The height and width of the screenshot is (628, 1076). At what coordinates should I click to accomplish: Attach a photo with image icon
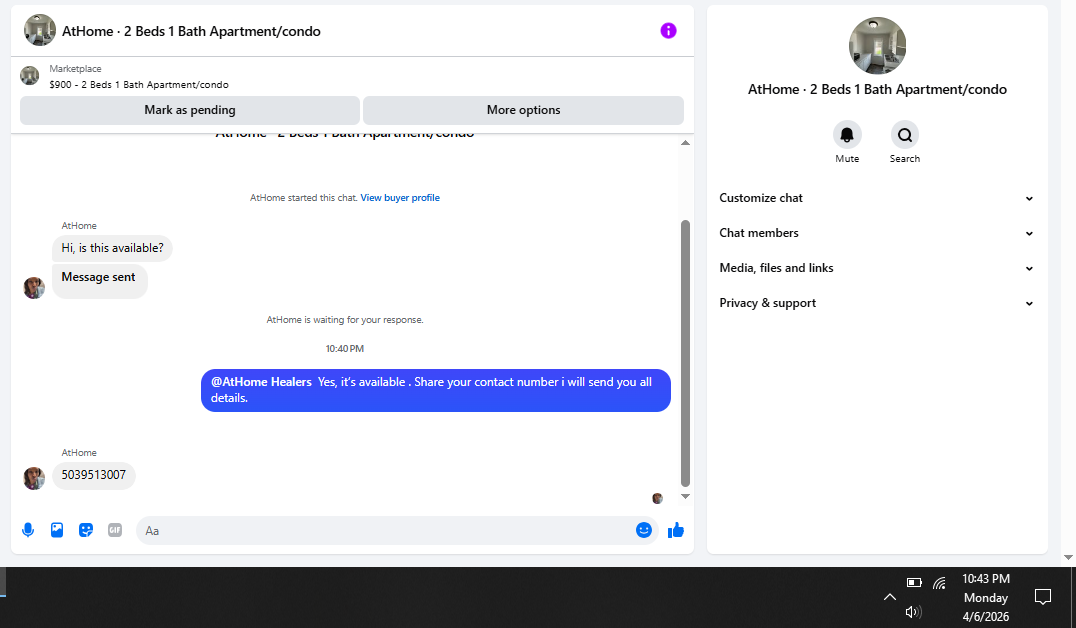pyautogui.click(x=57, y=531)
